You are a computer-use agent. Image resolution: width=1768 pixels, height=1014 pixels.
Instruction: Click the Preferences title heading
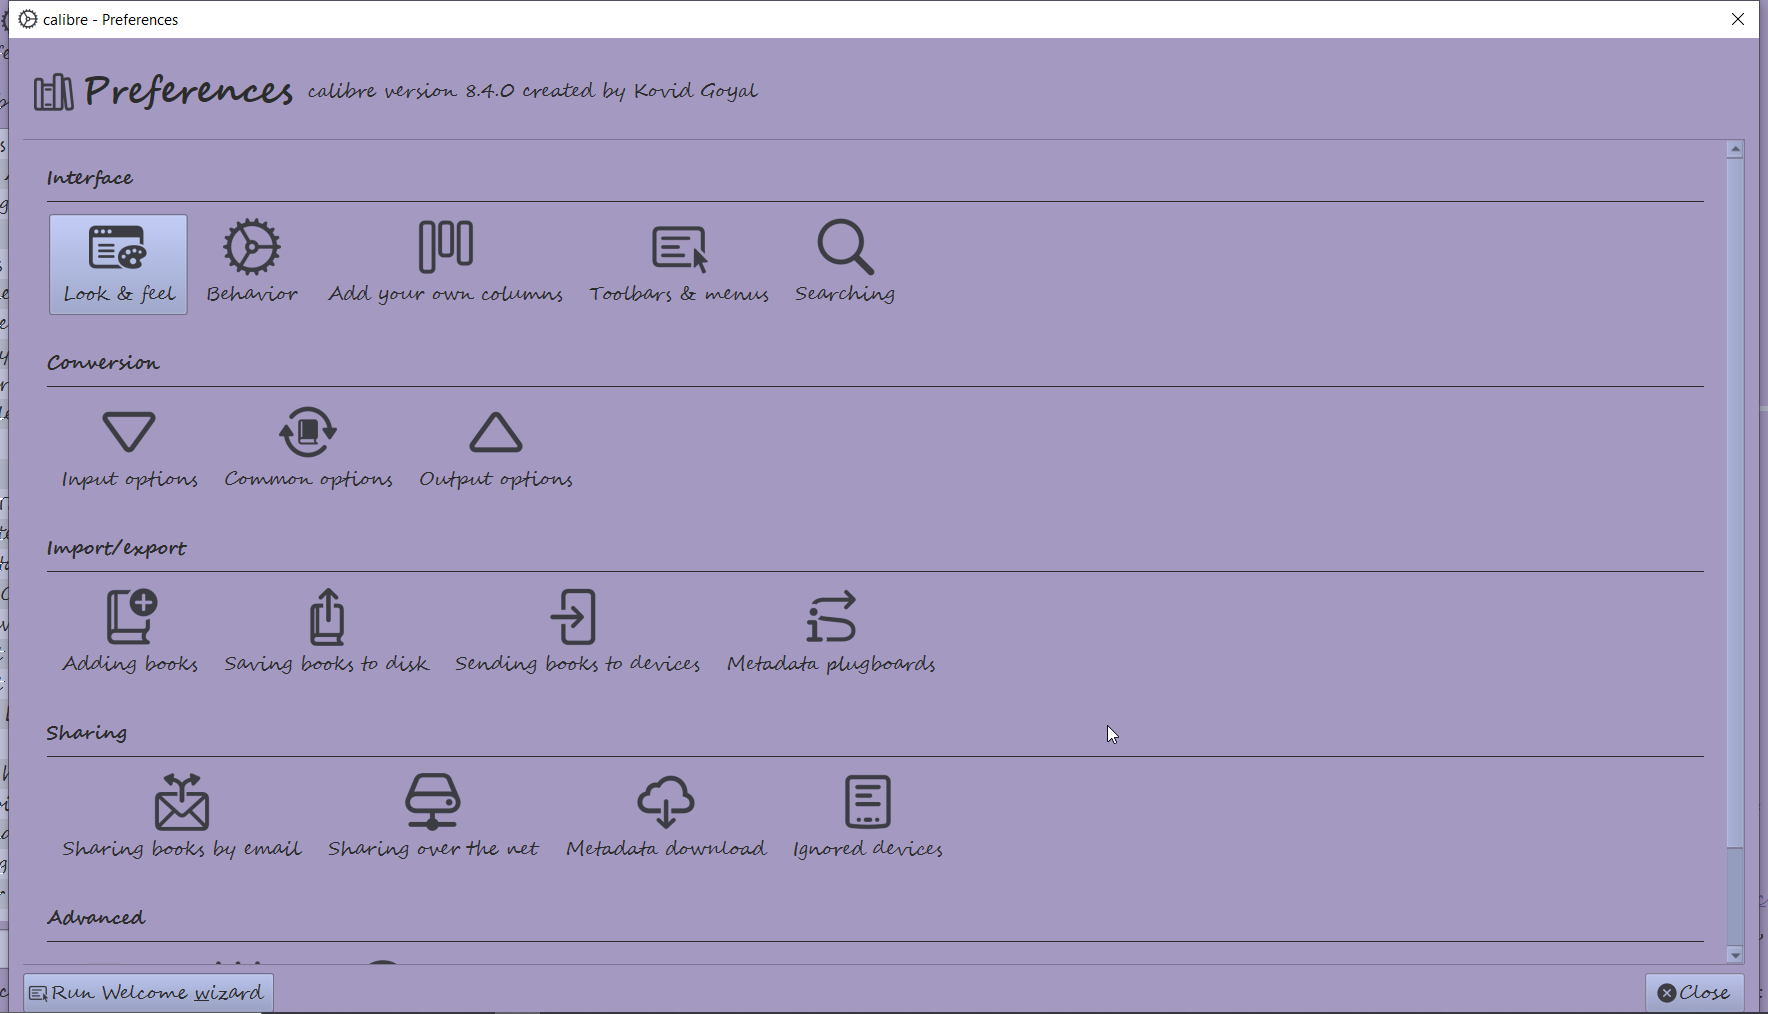pos(188,91)
